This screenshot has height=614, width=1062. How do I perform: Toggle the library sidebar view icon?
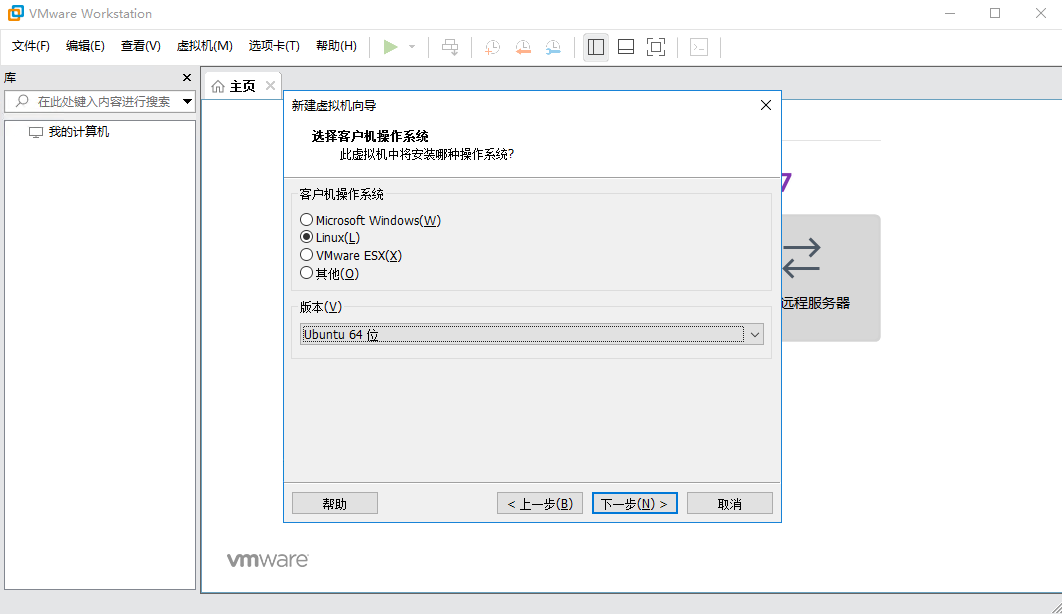pos(596,47)
